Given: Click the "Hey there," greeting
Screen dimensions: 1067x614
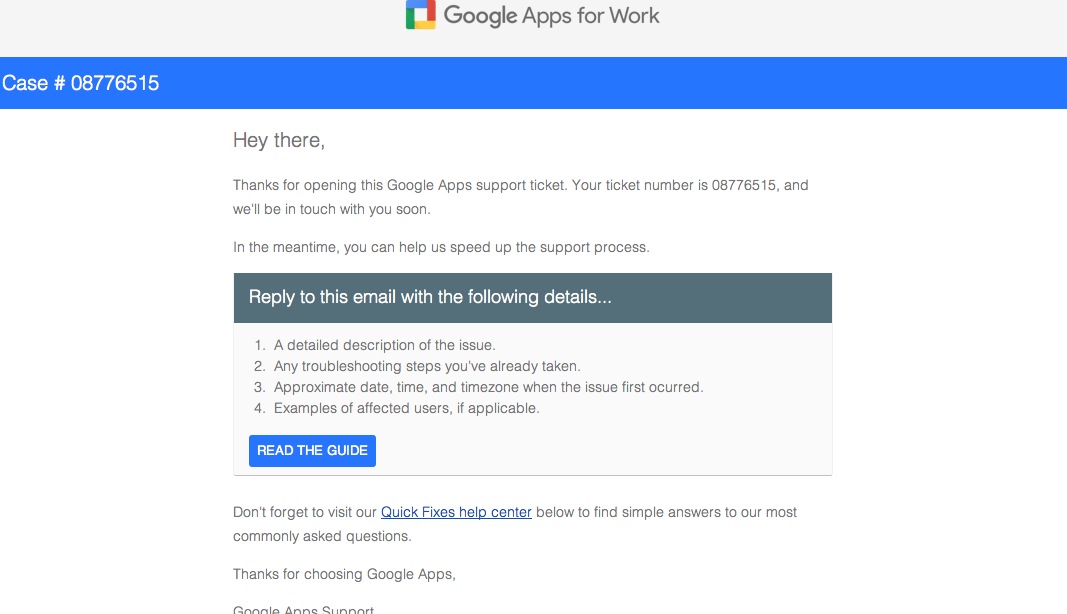Looking at the screenshot, I should point(279,140).
